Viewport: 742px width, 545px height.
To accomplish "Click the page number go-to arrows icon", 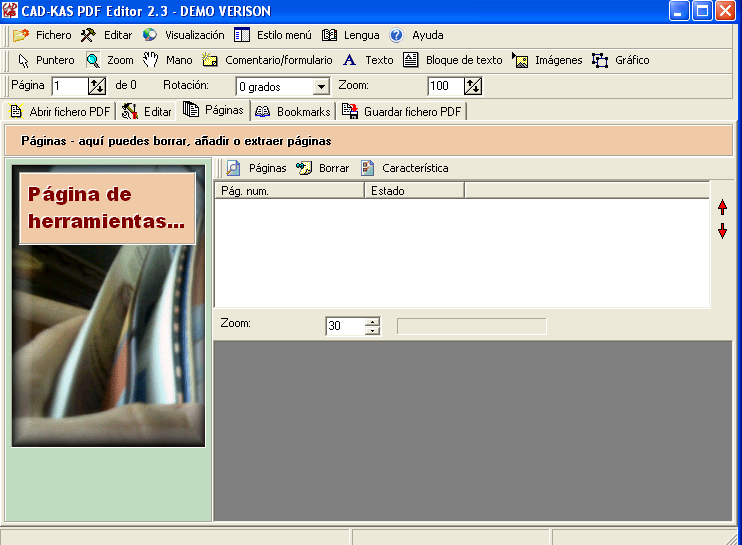I will point(97,86).
